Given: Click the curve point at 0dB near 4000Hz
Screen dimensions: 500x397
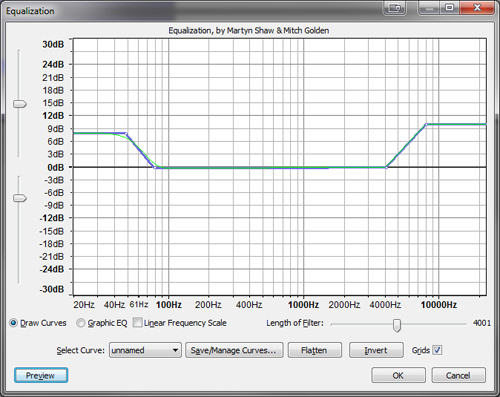Looking at the screenshot, I should click(386, 167).
